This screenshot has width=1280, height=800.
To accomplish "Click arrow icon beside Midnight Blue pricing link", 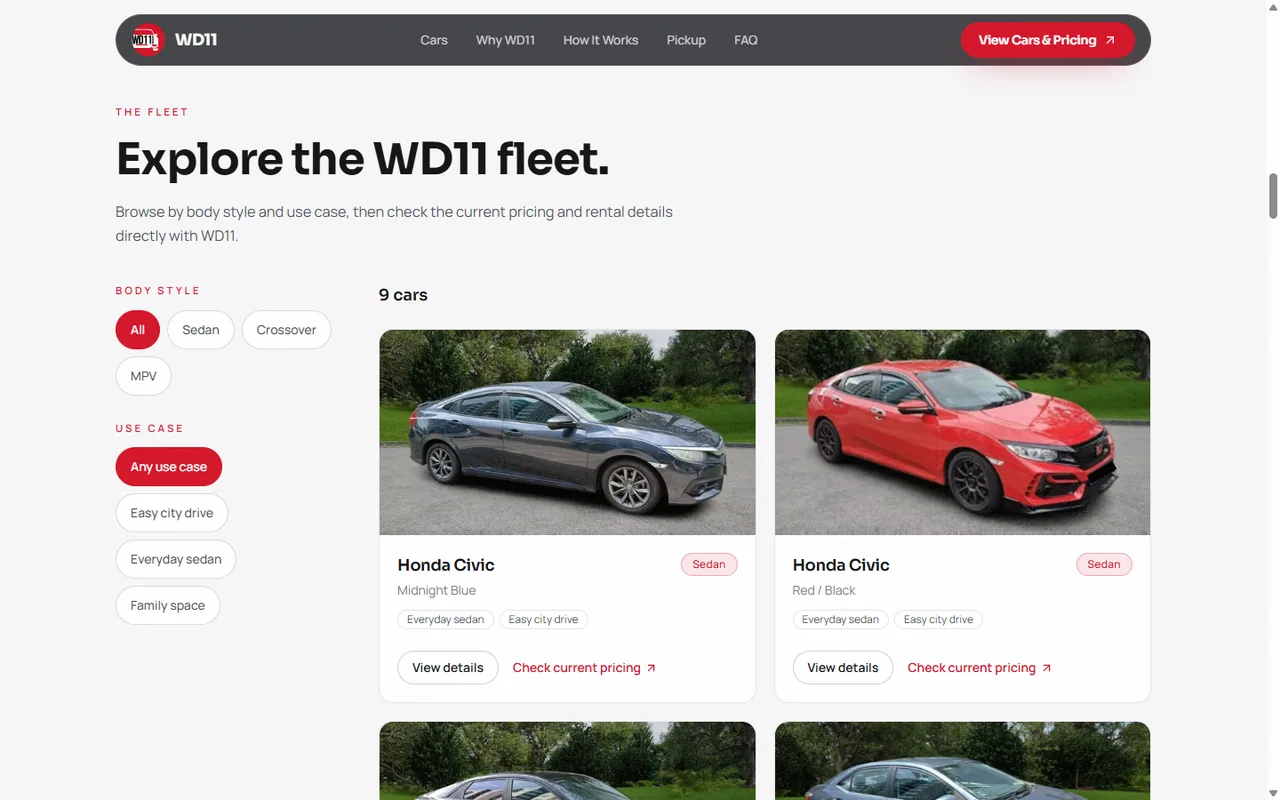I will pos(651,668).
